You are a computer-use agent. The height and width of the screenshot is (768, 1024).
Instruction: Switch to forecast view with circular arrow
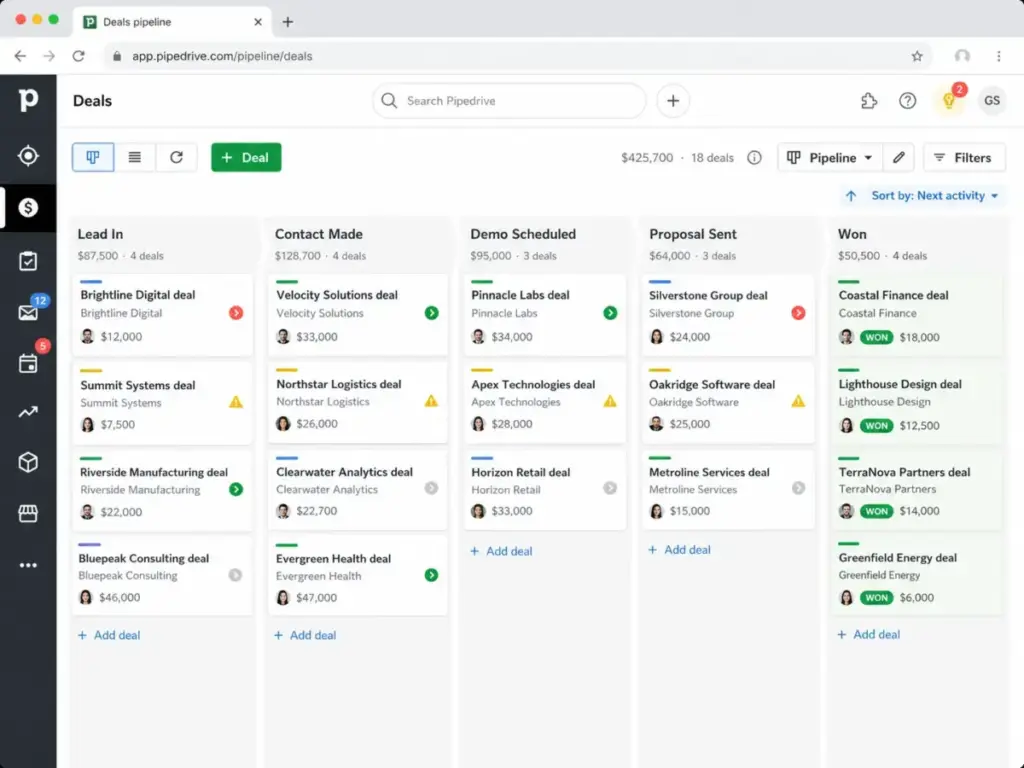pyautogui.click(x=176, y=157)
